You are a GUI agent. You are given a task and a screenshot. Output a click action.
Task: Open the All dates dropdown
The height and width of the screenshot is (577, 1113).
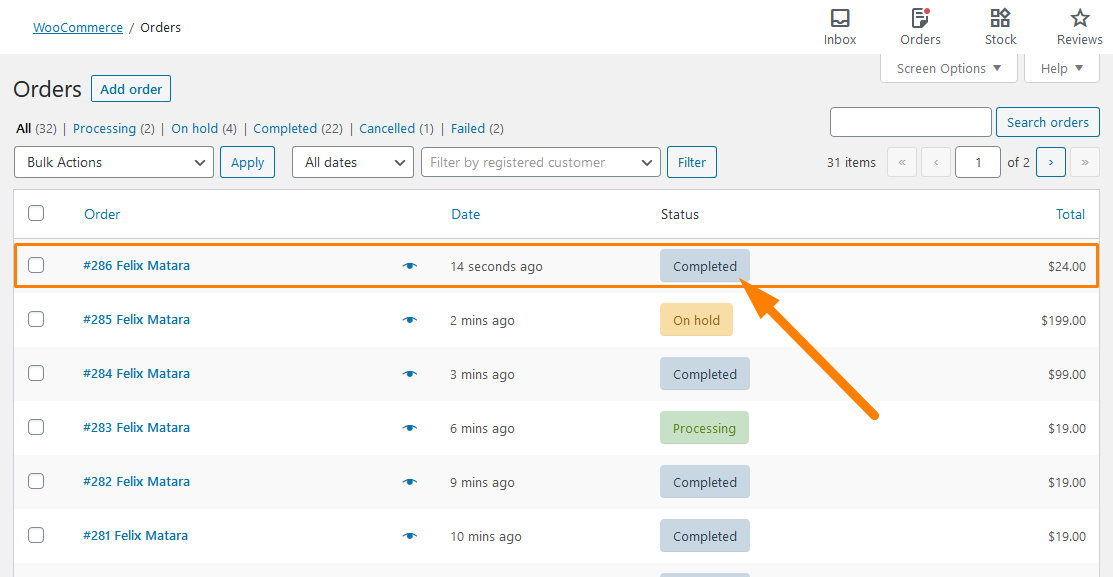[x=353, y=163]
